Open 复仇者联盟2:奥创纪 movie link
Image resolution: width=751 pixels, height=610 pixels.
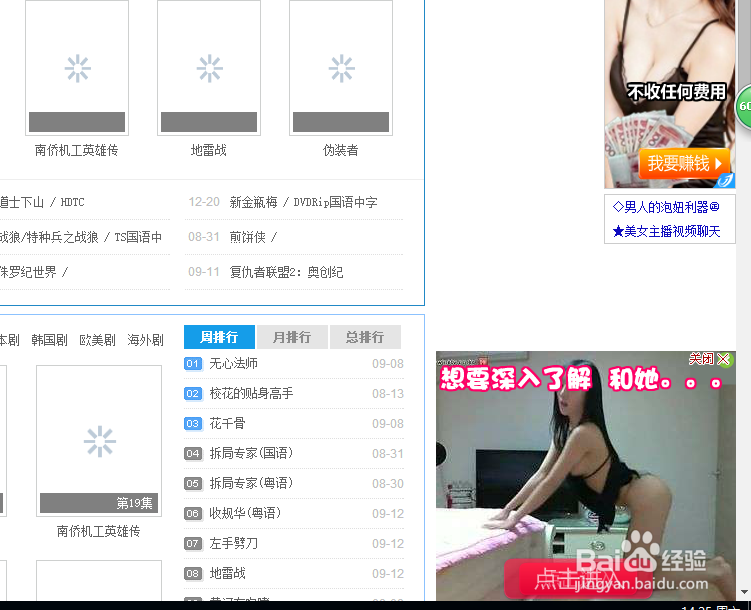pos(286,272)
